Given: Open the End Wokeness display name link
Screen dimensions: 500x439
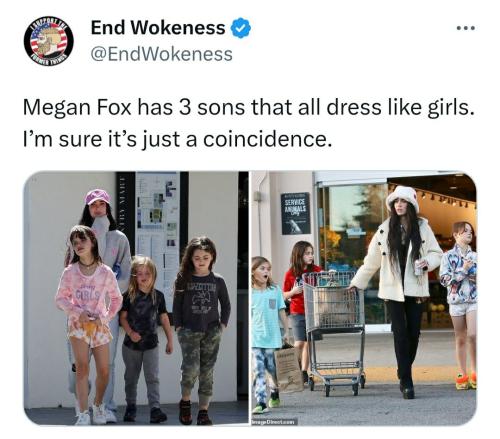Looking at the screenshot, I should click(x=158, y=27).
